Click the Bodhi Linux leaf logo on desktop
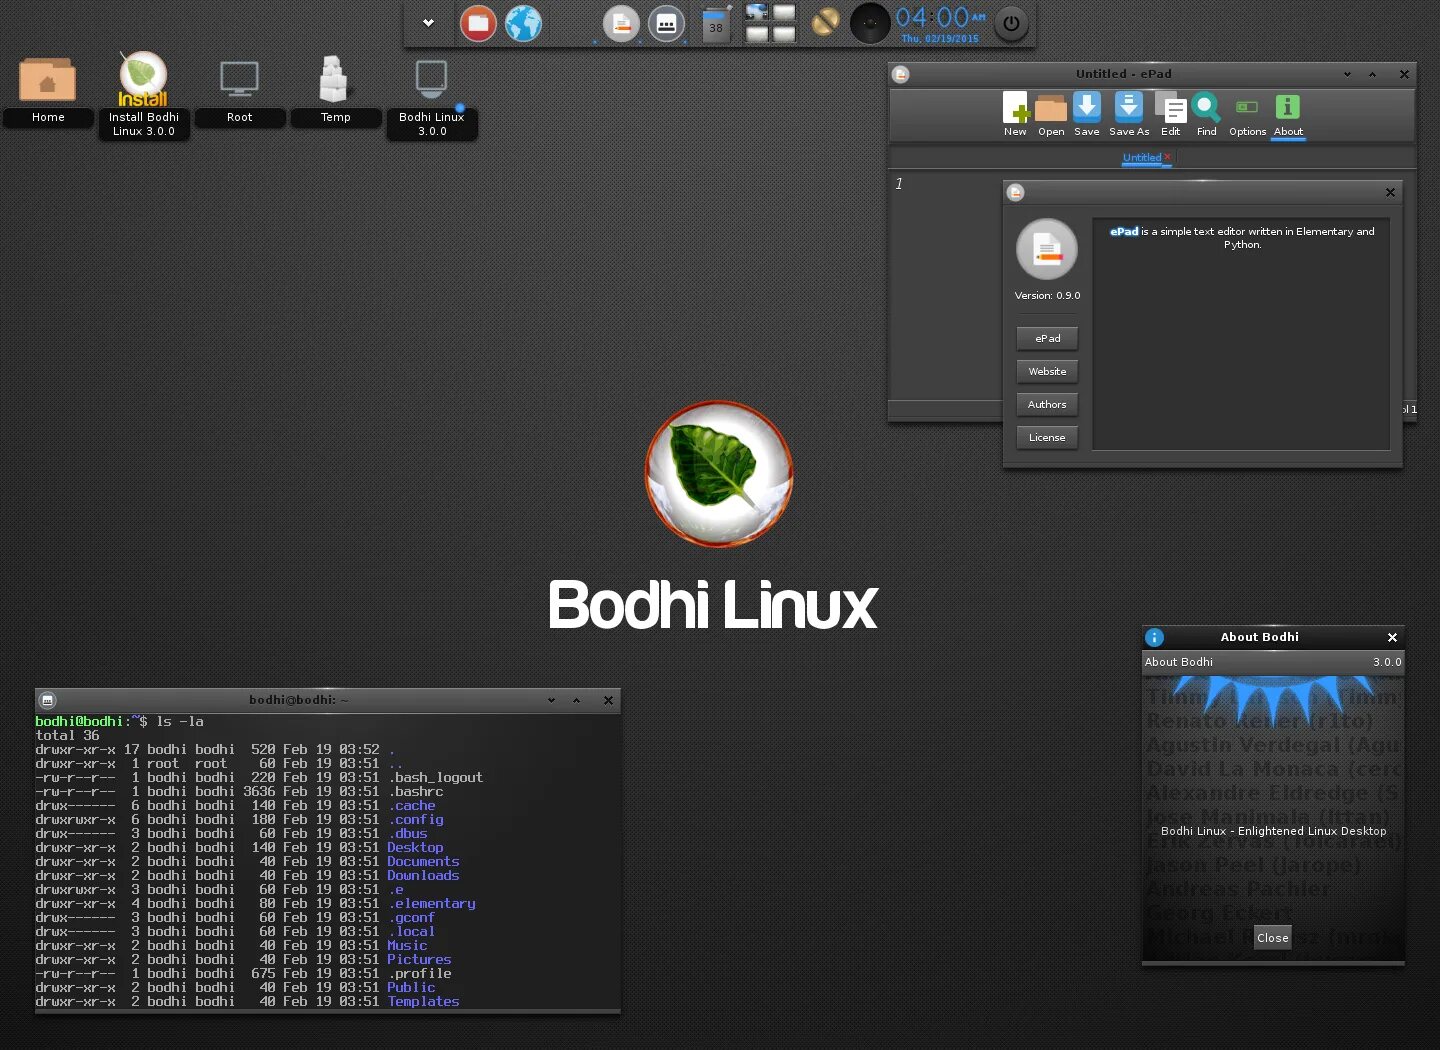 [719, 474]
